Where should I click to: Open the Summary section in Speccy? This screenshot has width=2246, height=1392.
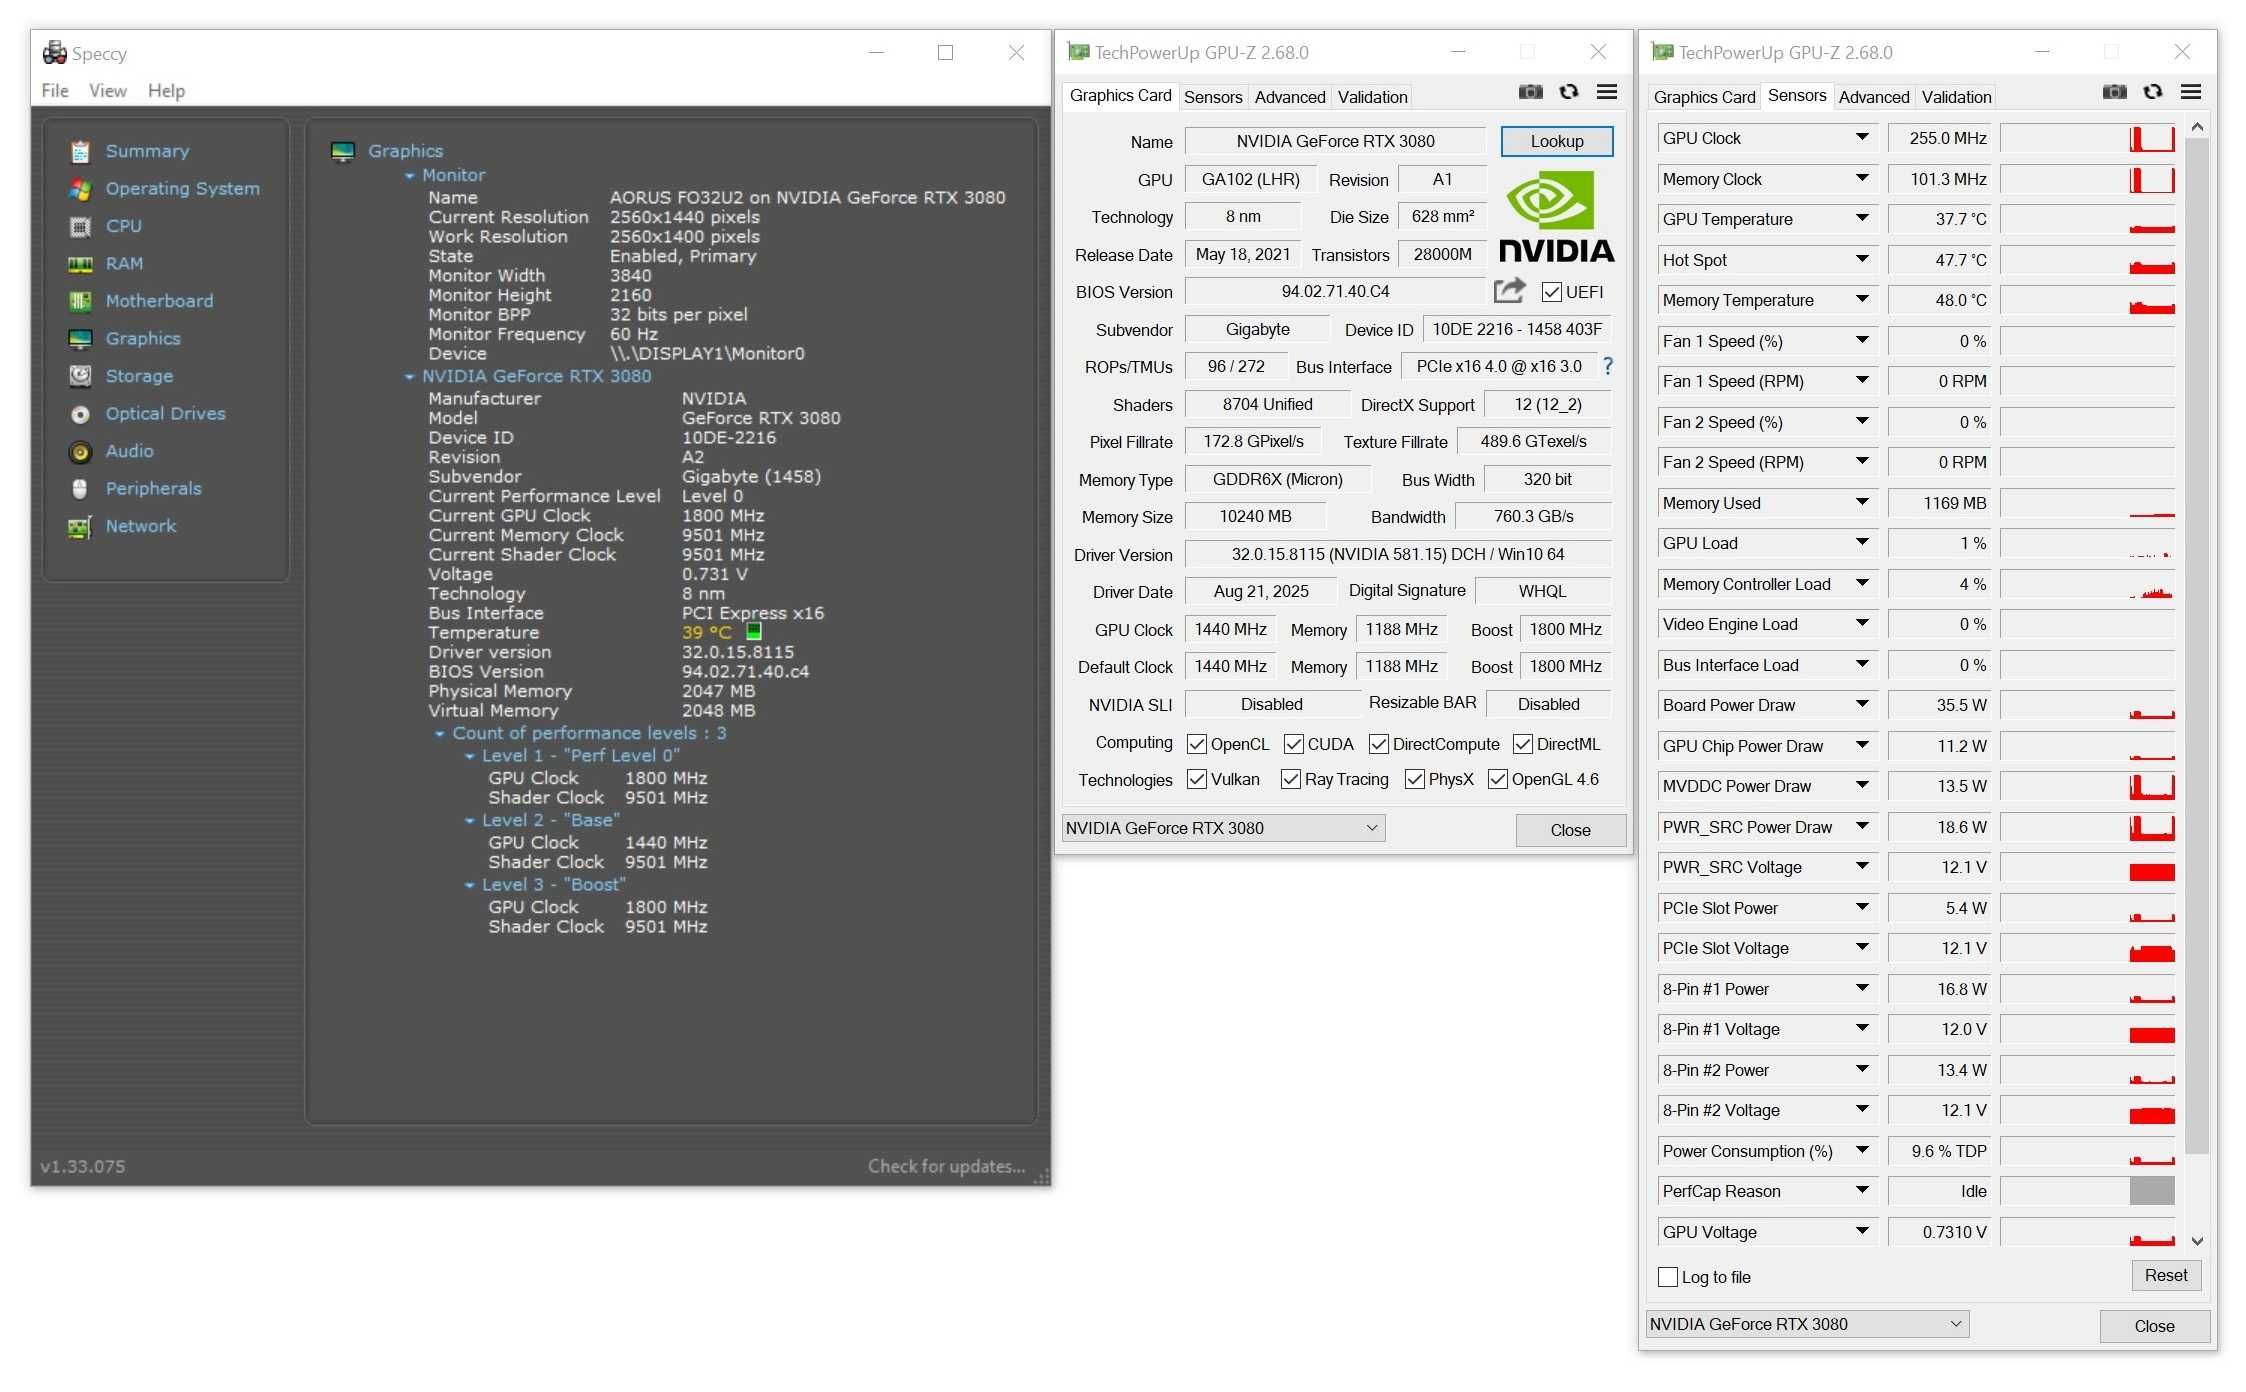pyautogui.click(x=147, y=151)
